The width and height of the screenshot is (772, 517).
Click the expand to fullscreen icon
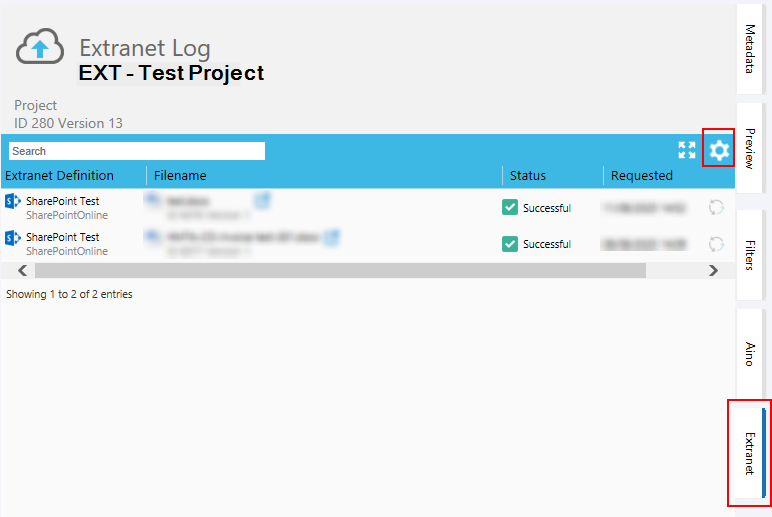[687, 150]
